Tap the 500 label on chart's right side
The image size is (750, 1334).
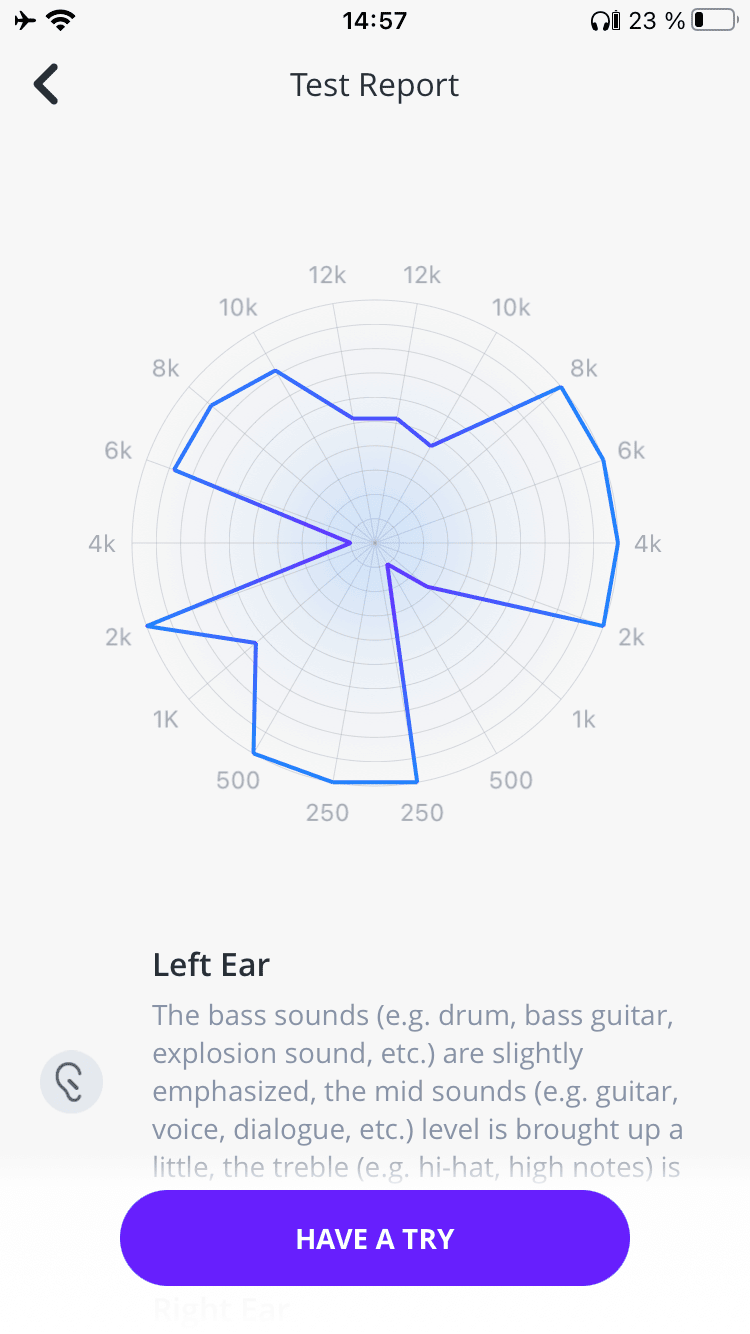point(511,780)
